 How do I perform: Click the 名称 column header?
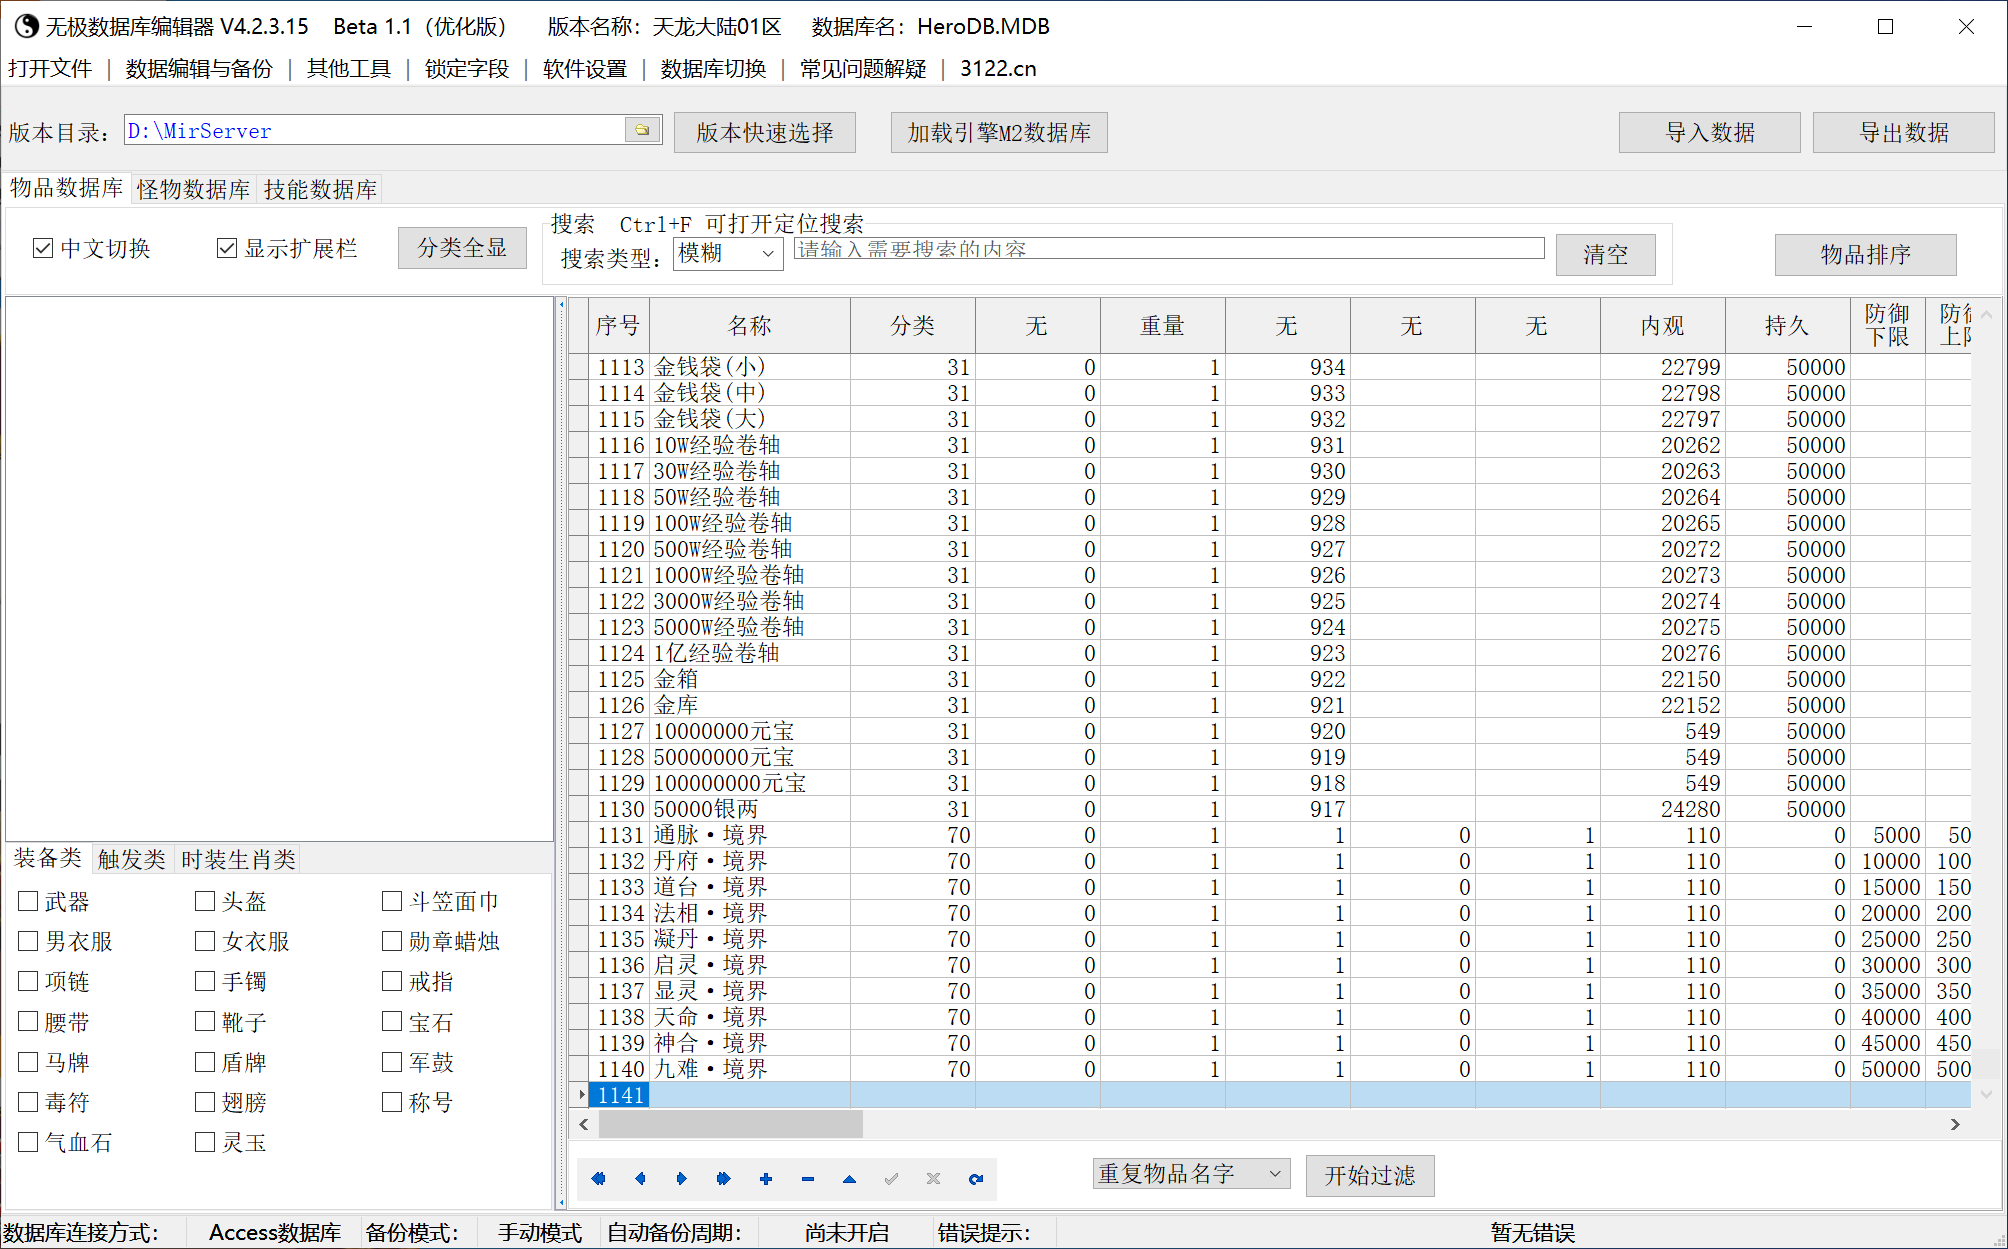(x=750, y=325)
